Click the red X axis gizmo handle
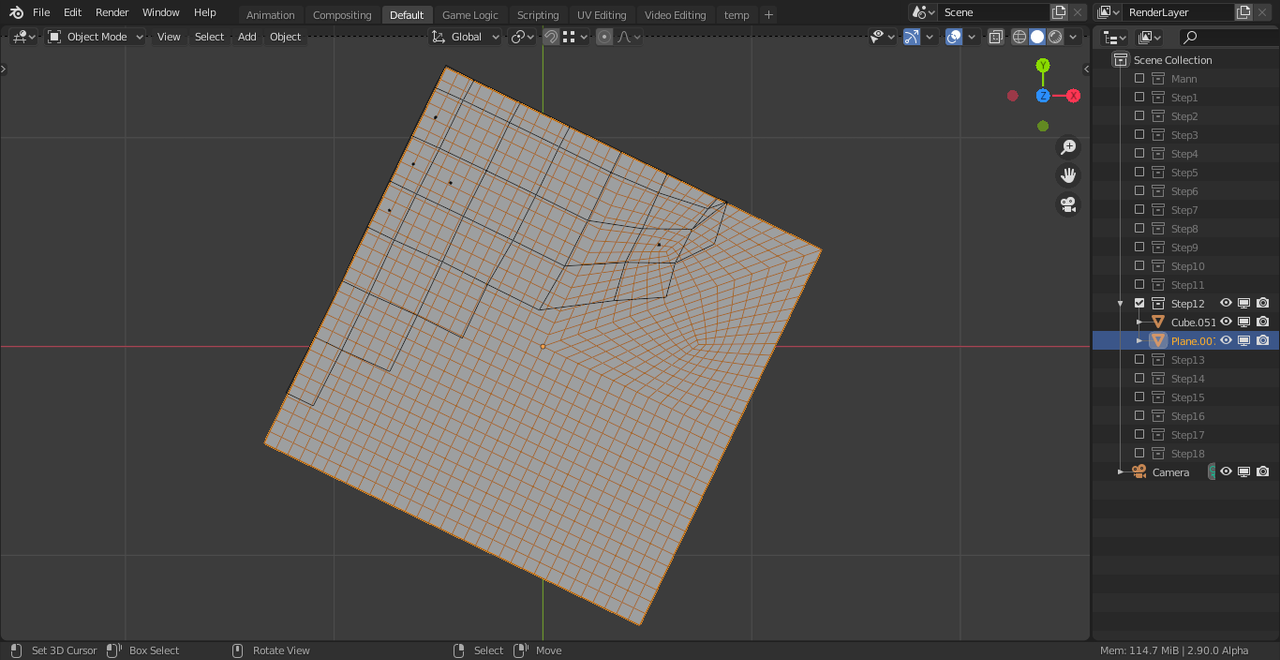 1073,96
